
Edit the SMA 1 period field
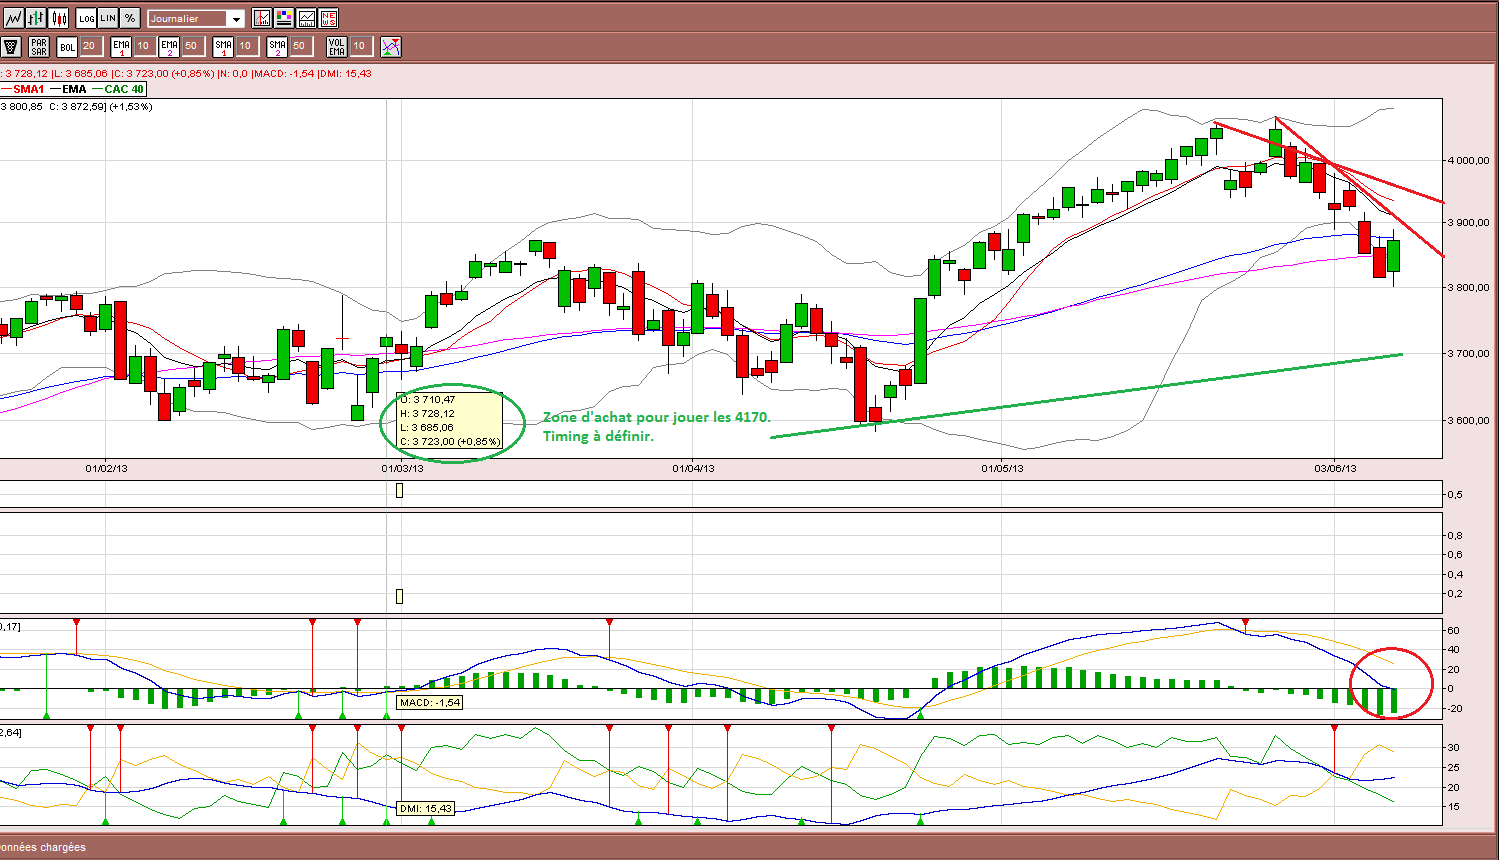(246, 46)
